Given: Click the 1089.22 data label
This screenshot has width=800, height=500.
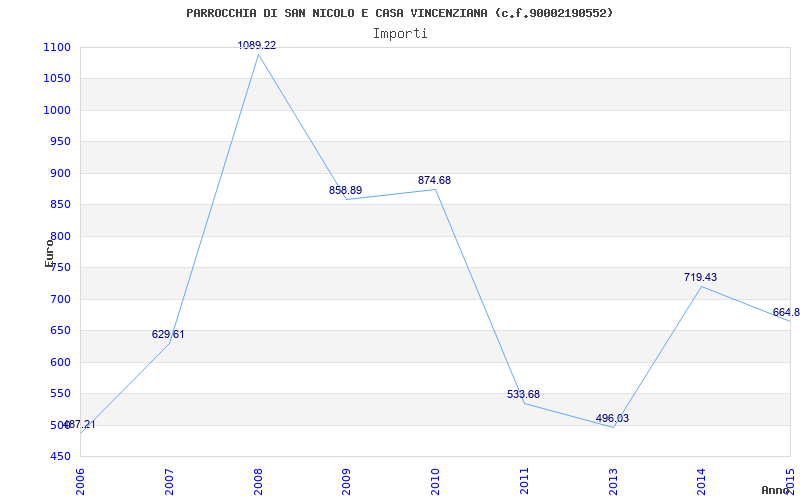Looking at the screenshot, I should coord(257,45).
